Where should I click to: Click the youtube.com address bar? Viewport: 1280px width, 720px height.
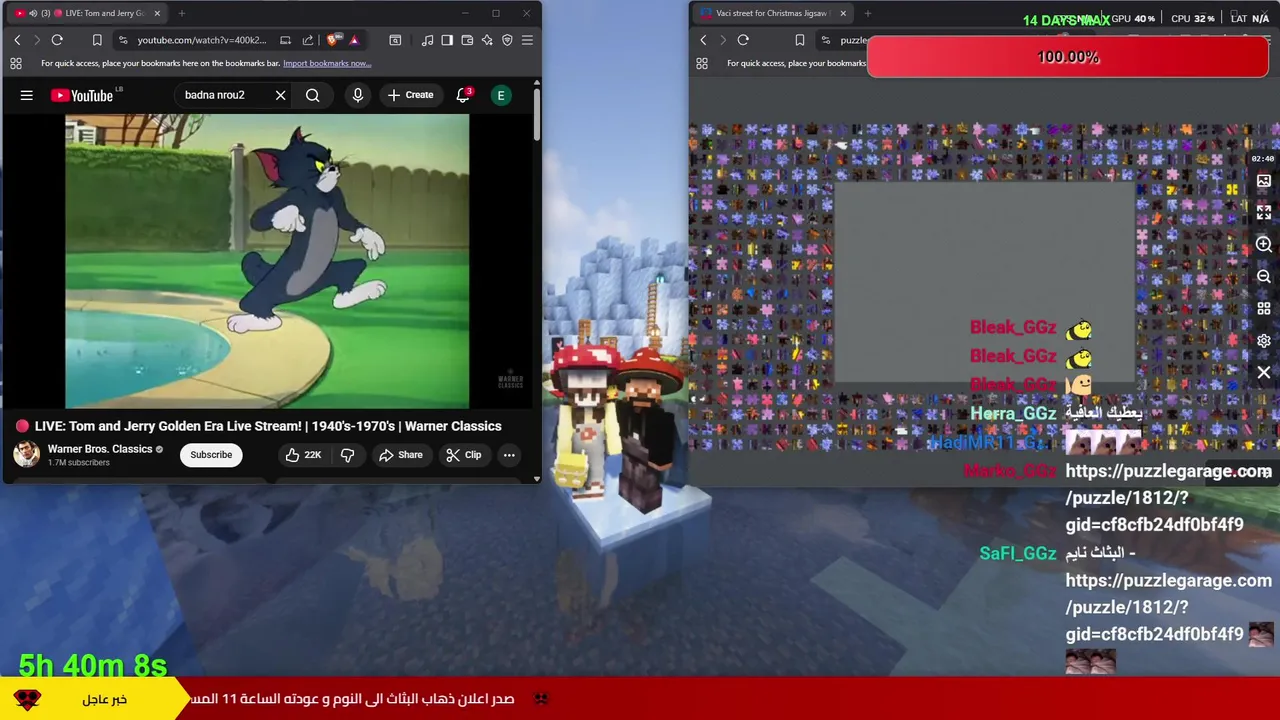(202, 40)
